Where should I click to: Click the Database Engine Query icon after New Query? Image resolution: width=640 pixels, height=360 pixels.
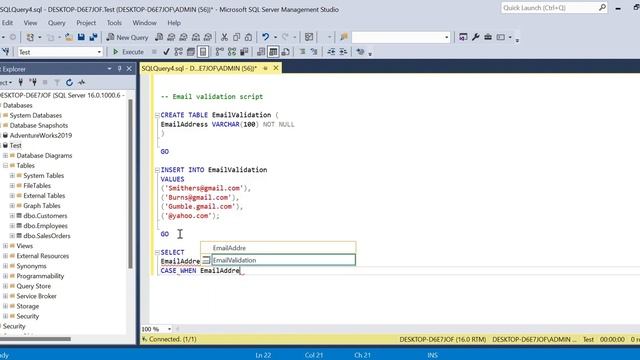159,37
